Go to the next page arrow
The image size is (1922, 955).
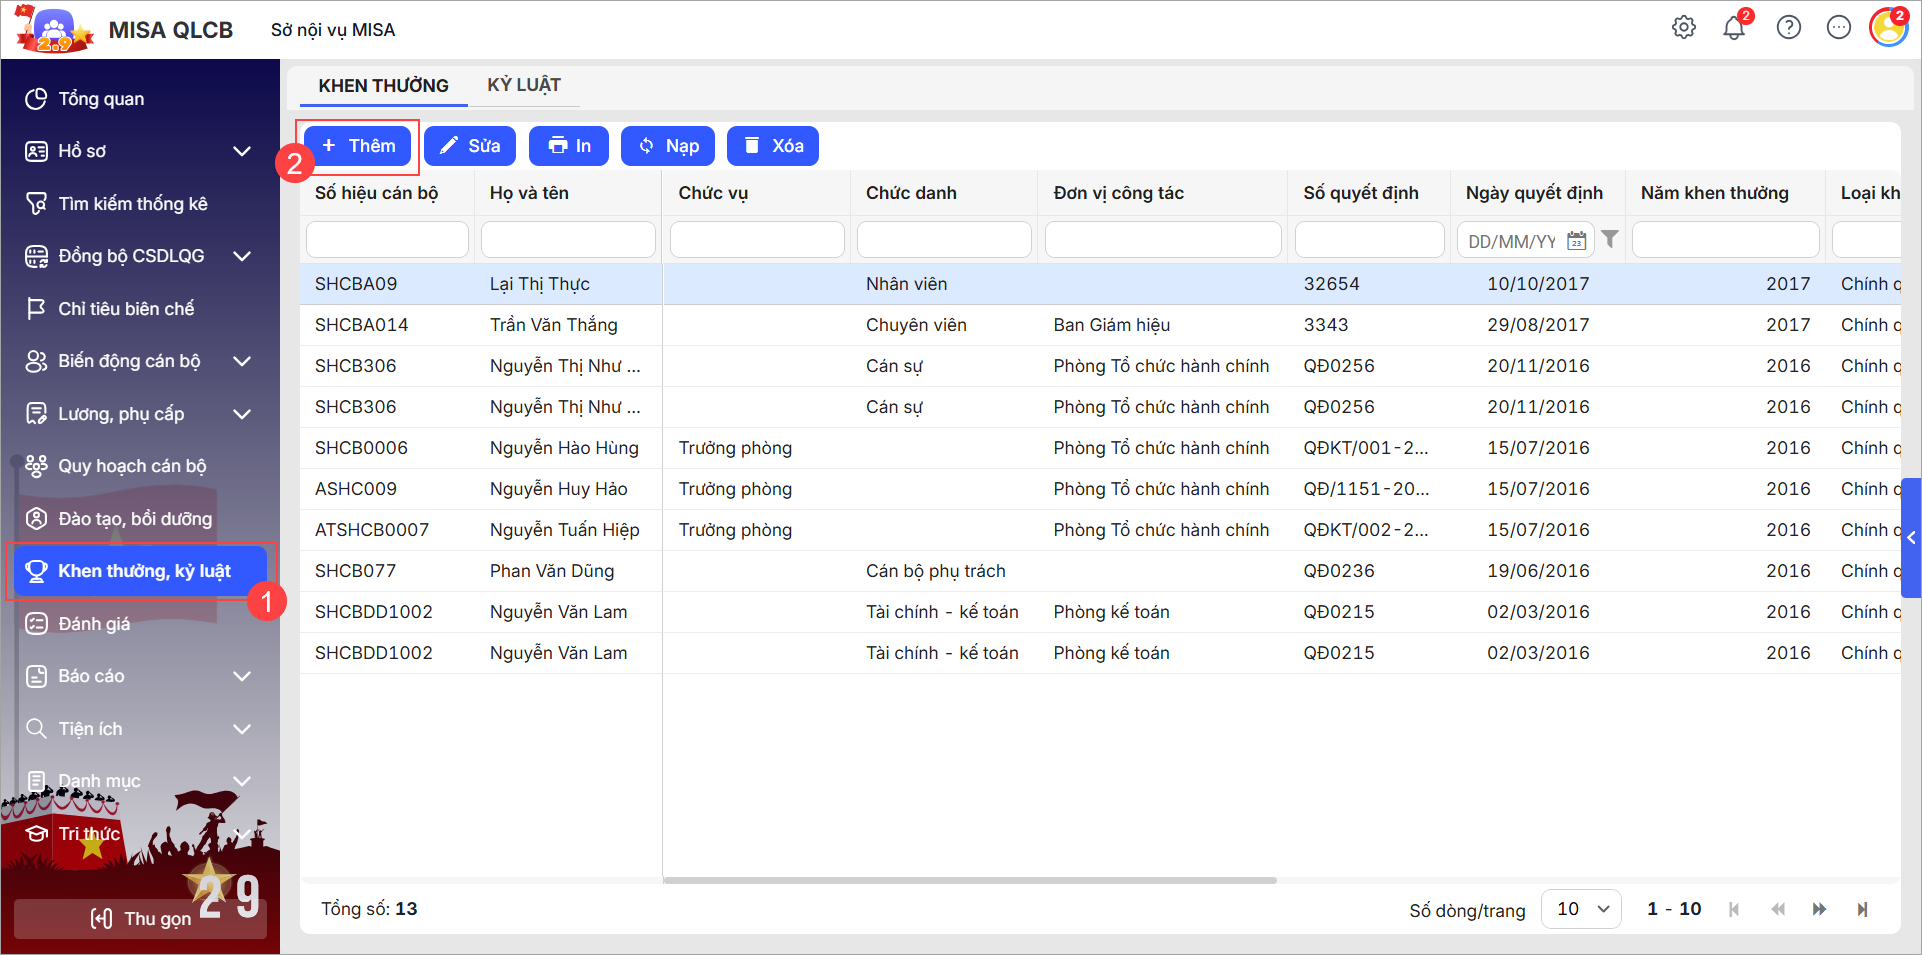[x=1819, y=909]
